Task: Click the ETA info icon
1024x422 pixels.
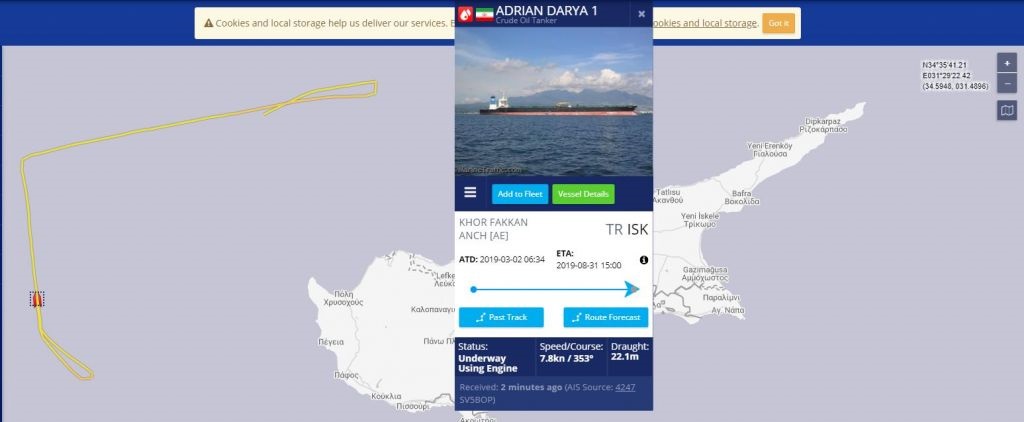Action: pyautogui.click(x=643, y=260)
